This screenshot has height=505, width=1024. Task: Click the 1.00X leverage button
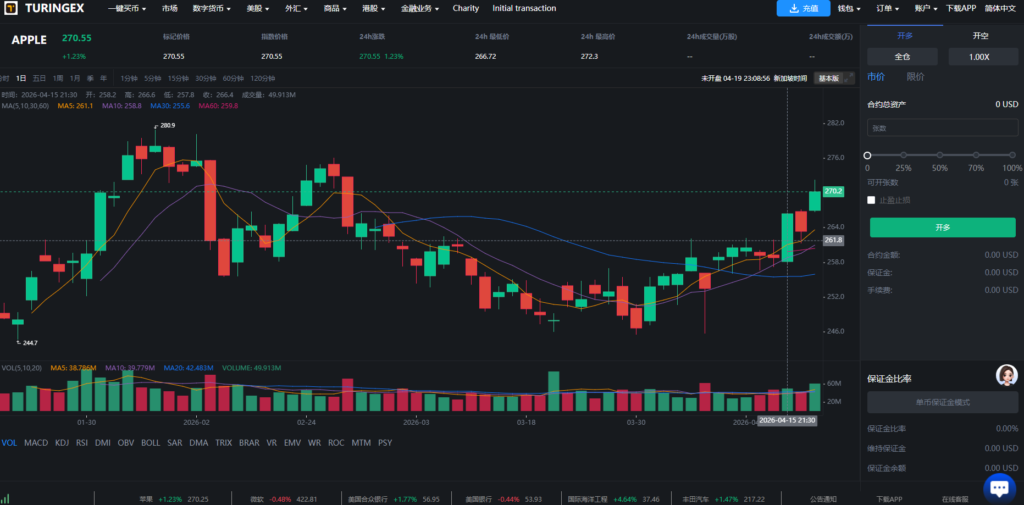point(980,57)
